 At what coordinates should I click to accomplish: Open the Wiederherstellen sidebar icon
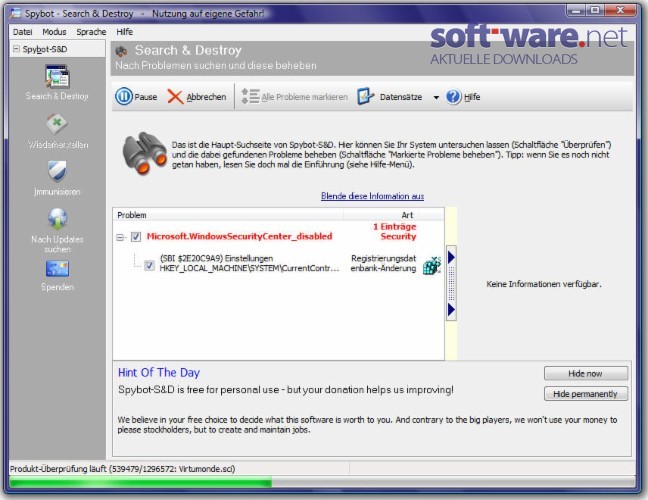point(57,124)
